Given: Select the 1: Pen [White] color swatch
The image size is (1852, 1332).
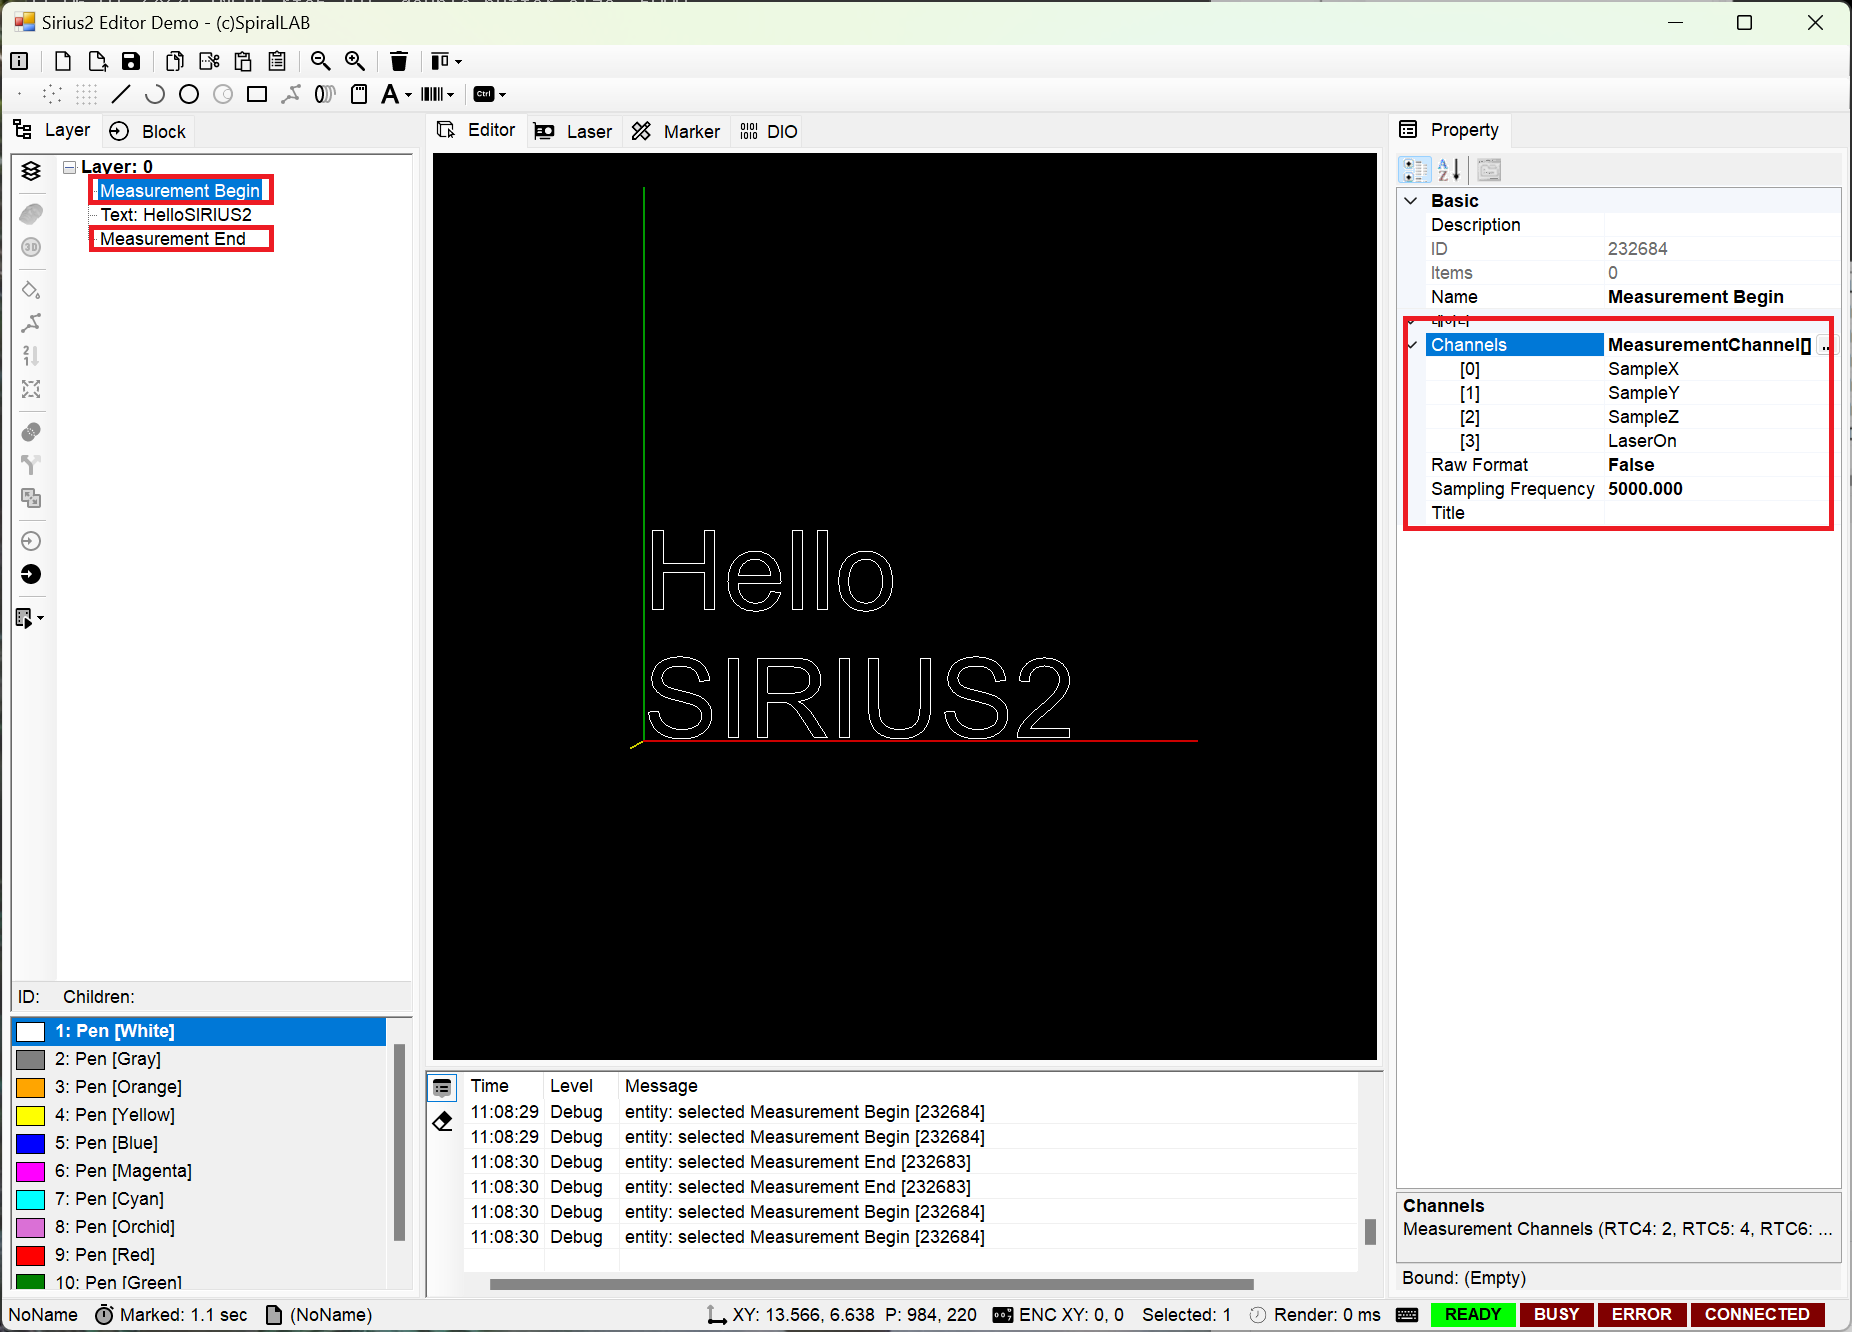Looking at the screenshot, I should (31, 1031).
